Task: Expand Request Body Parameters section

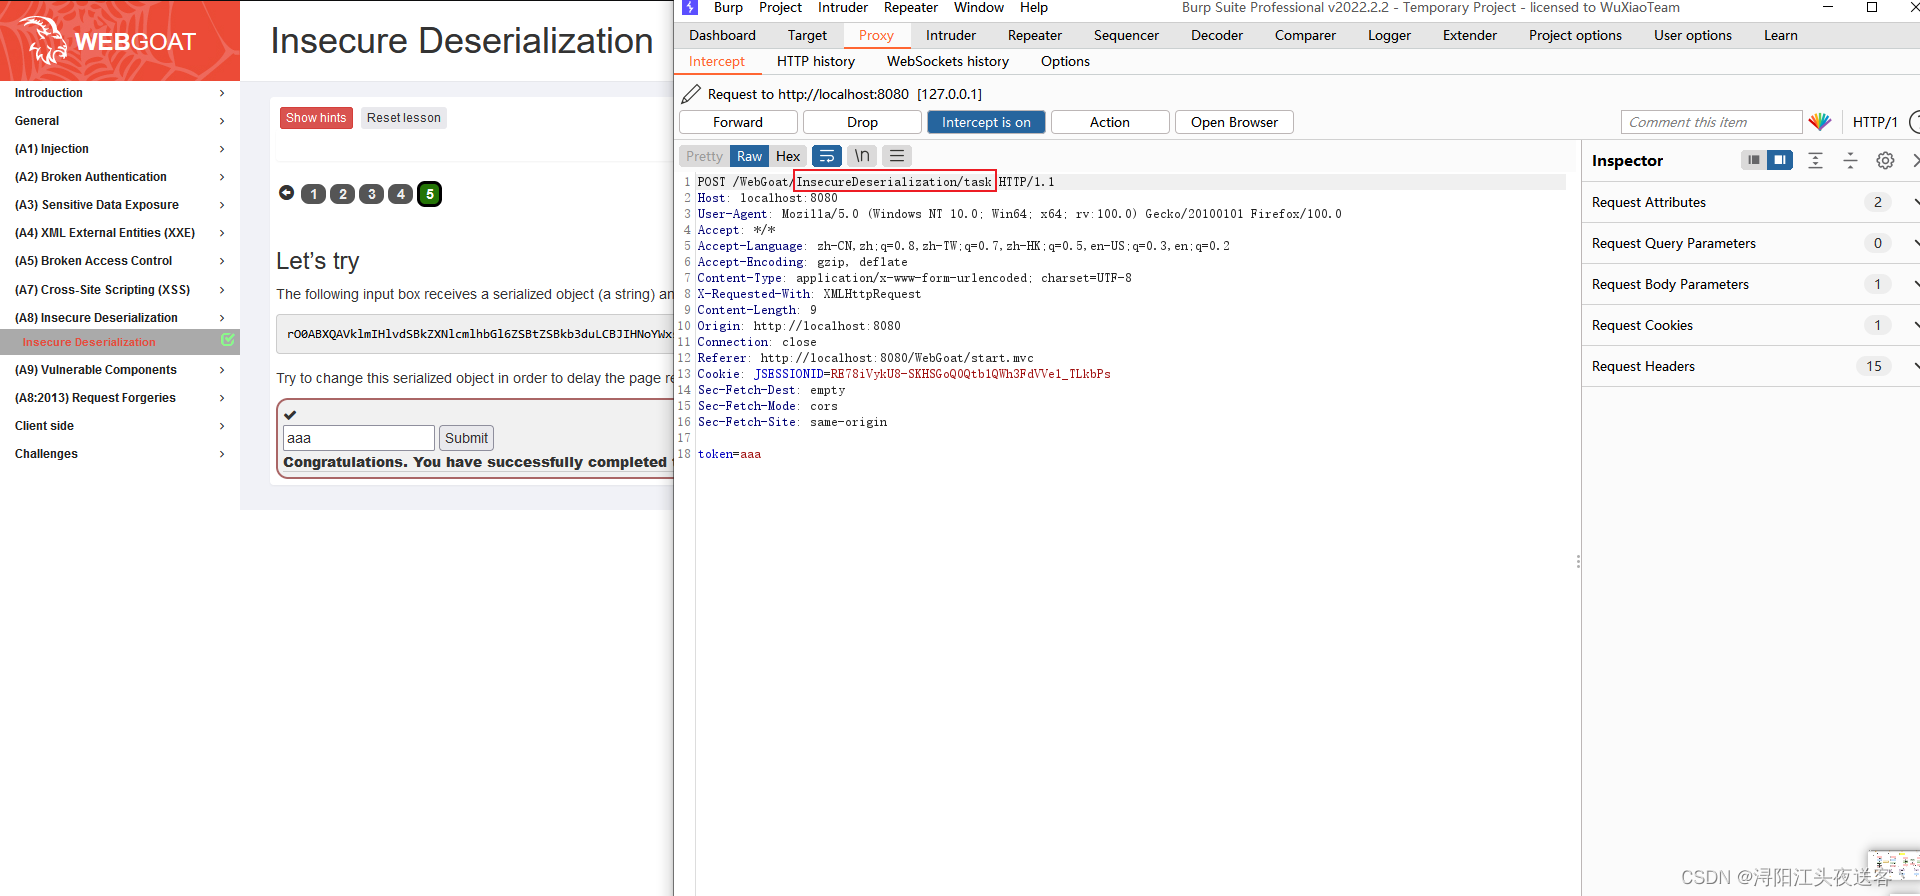Action: pyautogui.click(x=1750, y=284)
